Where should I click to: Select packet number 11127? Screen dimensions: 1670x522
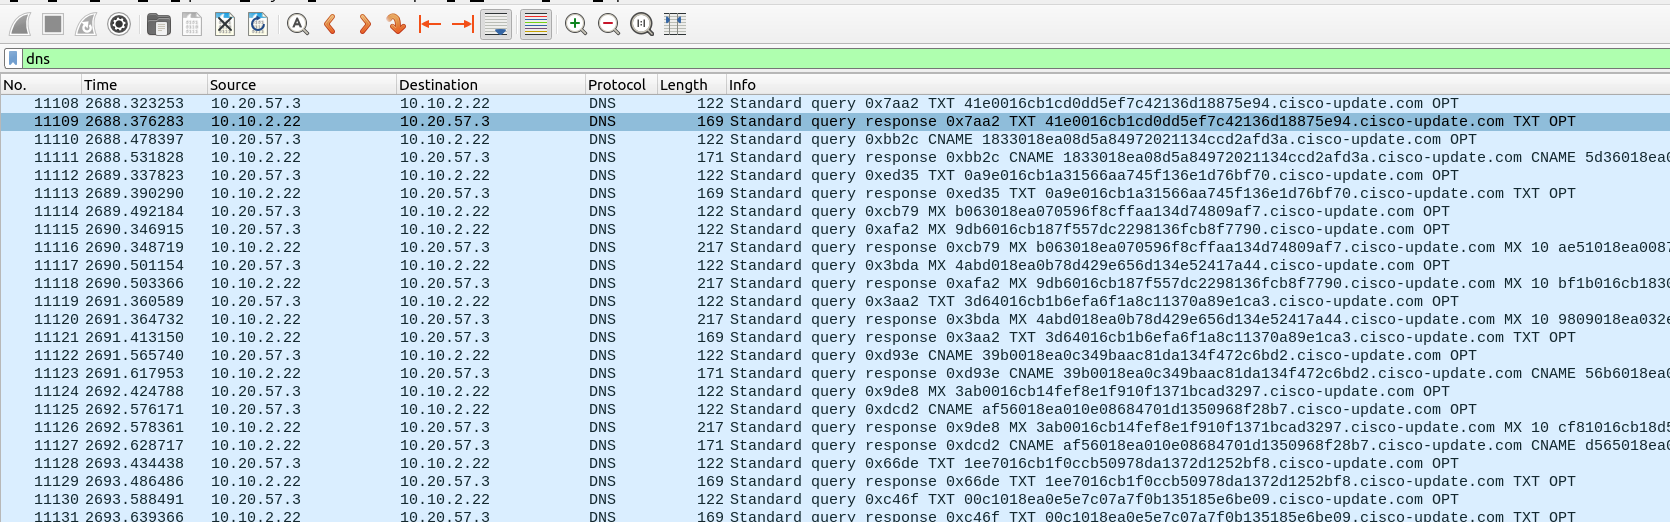[835, 445]
